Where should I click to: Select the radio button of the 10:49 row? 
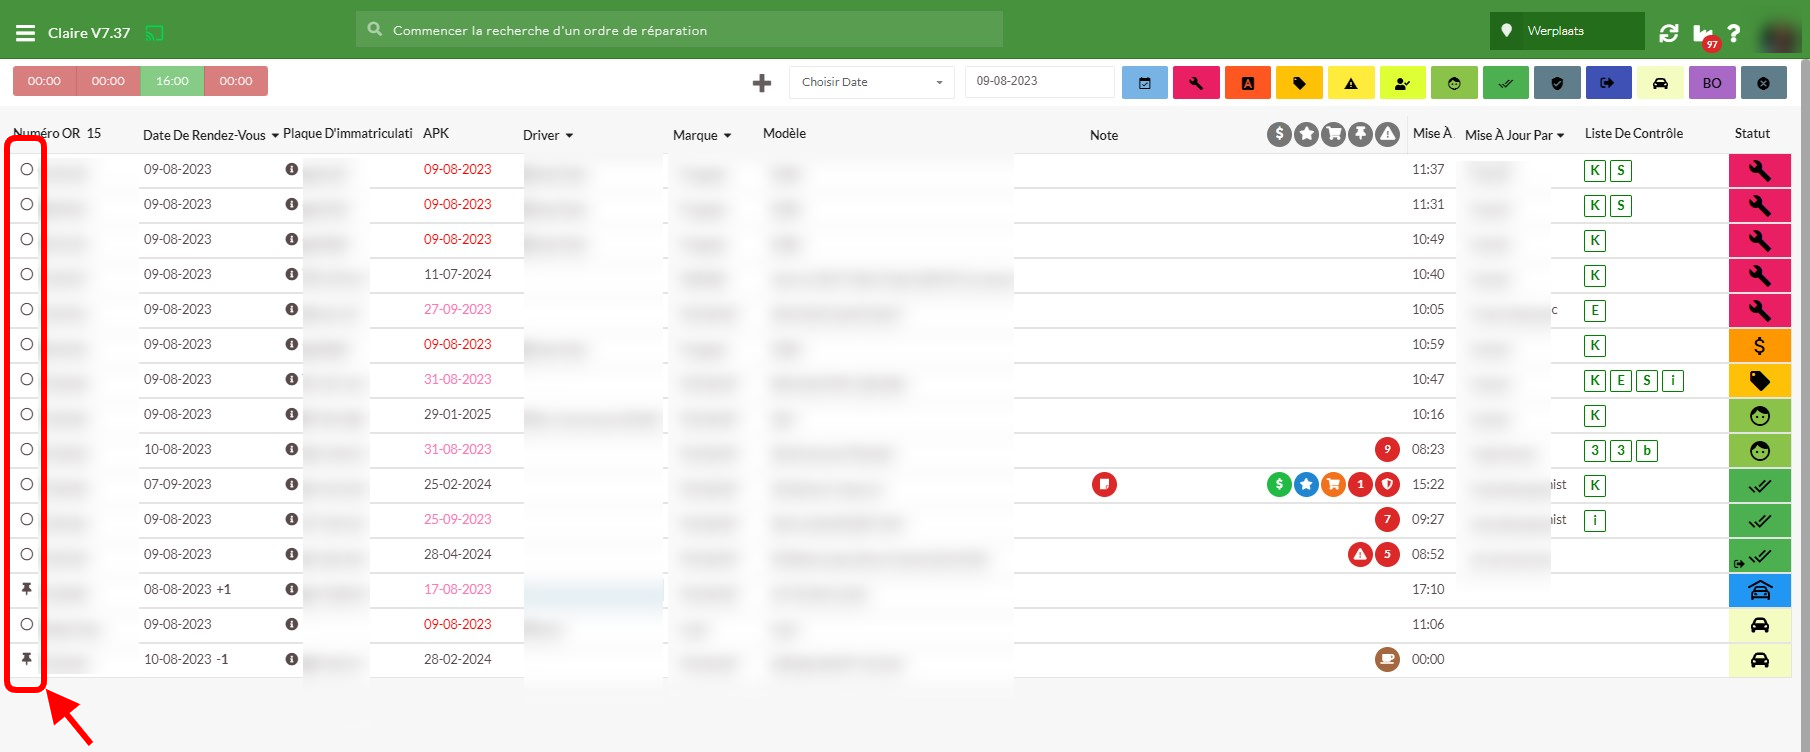pyautogui.click(x=27, y=239)
